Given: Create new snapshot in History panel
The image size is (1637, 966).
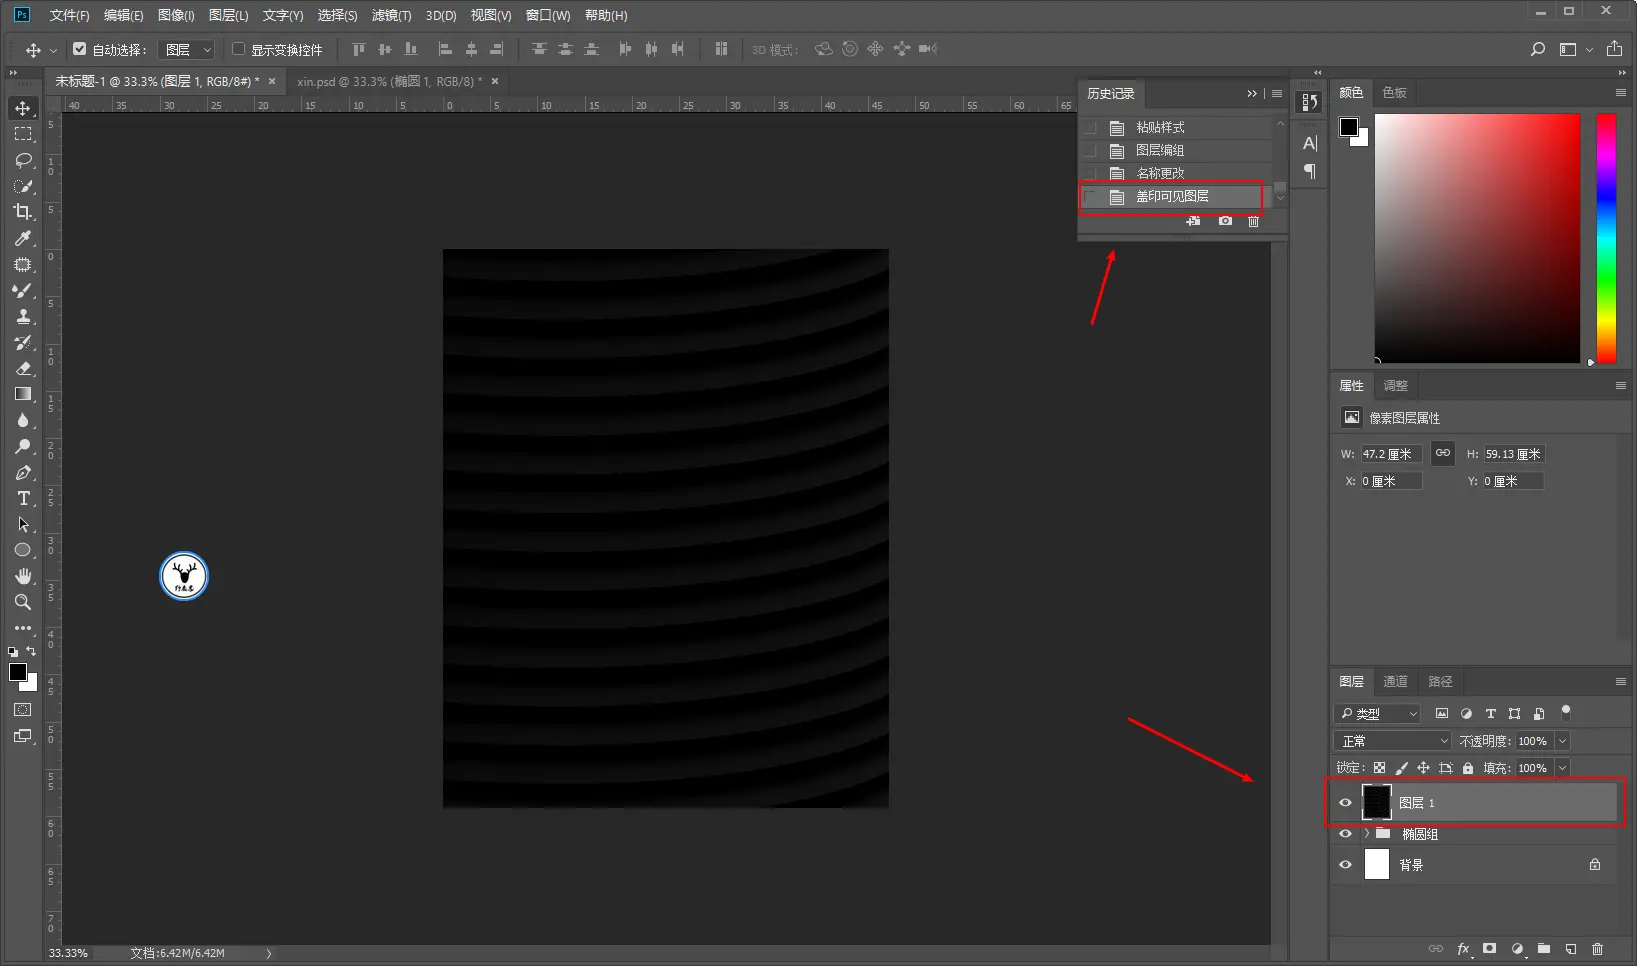Looking at the screenshot, I should pos(1225,221).
